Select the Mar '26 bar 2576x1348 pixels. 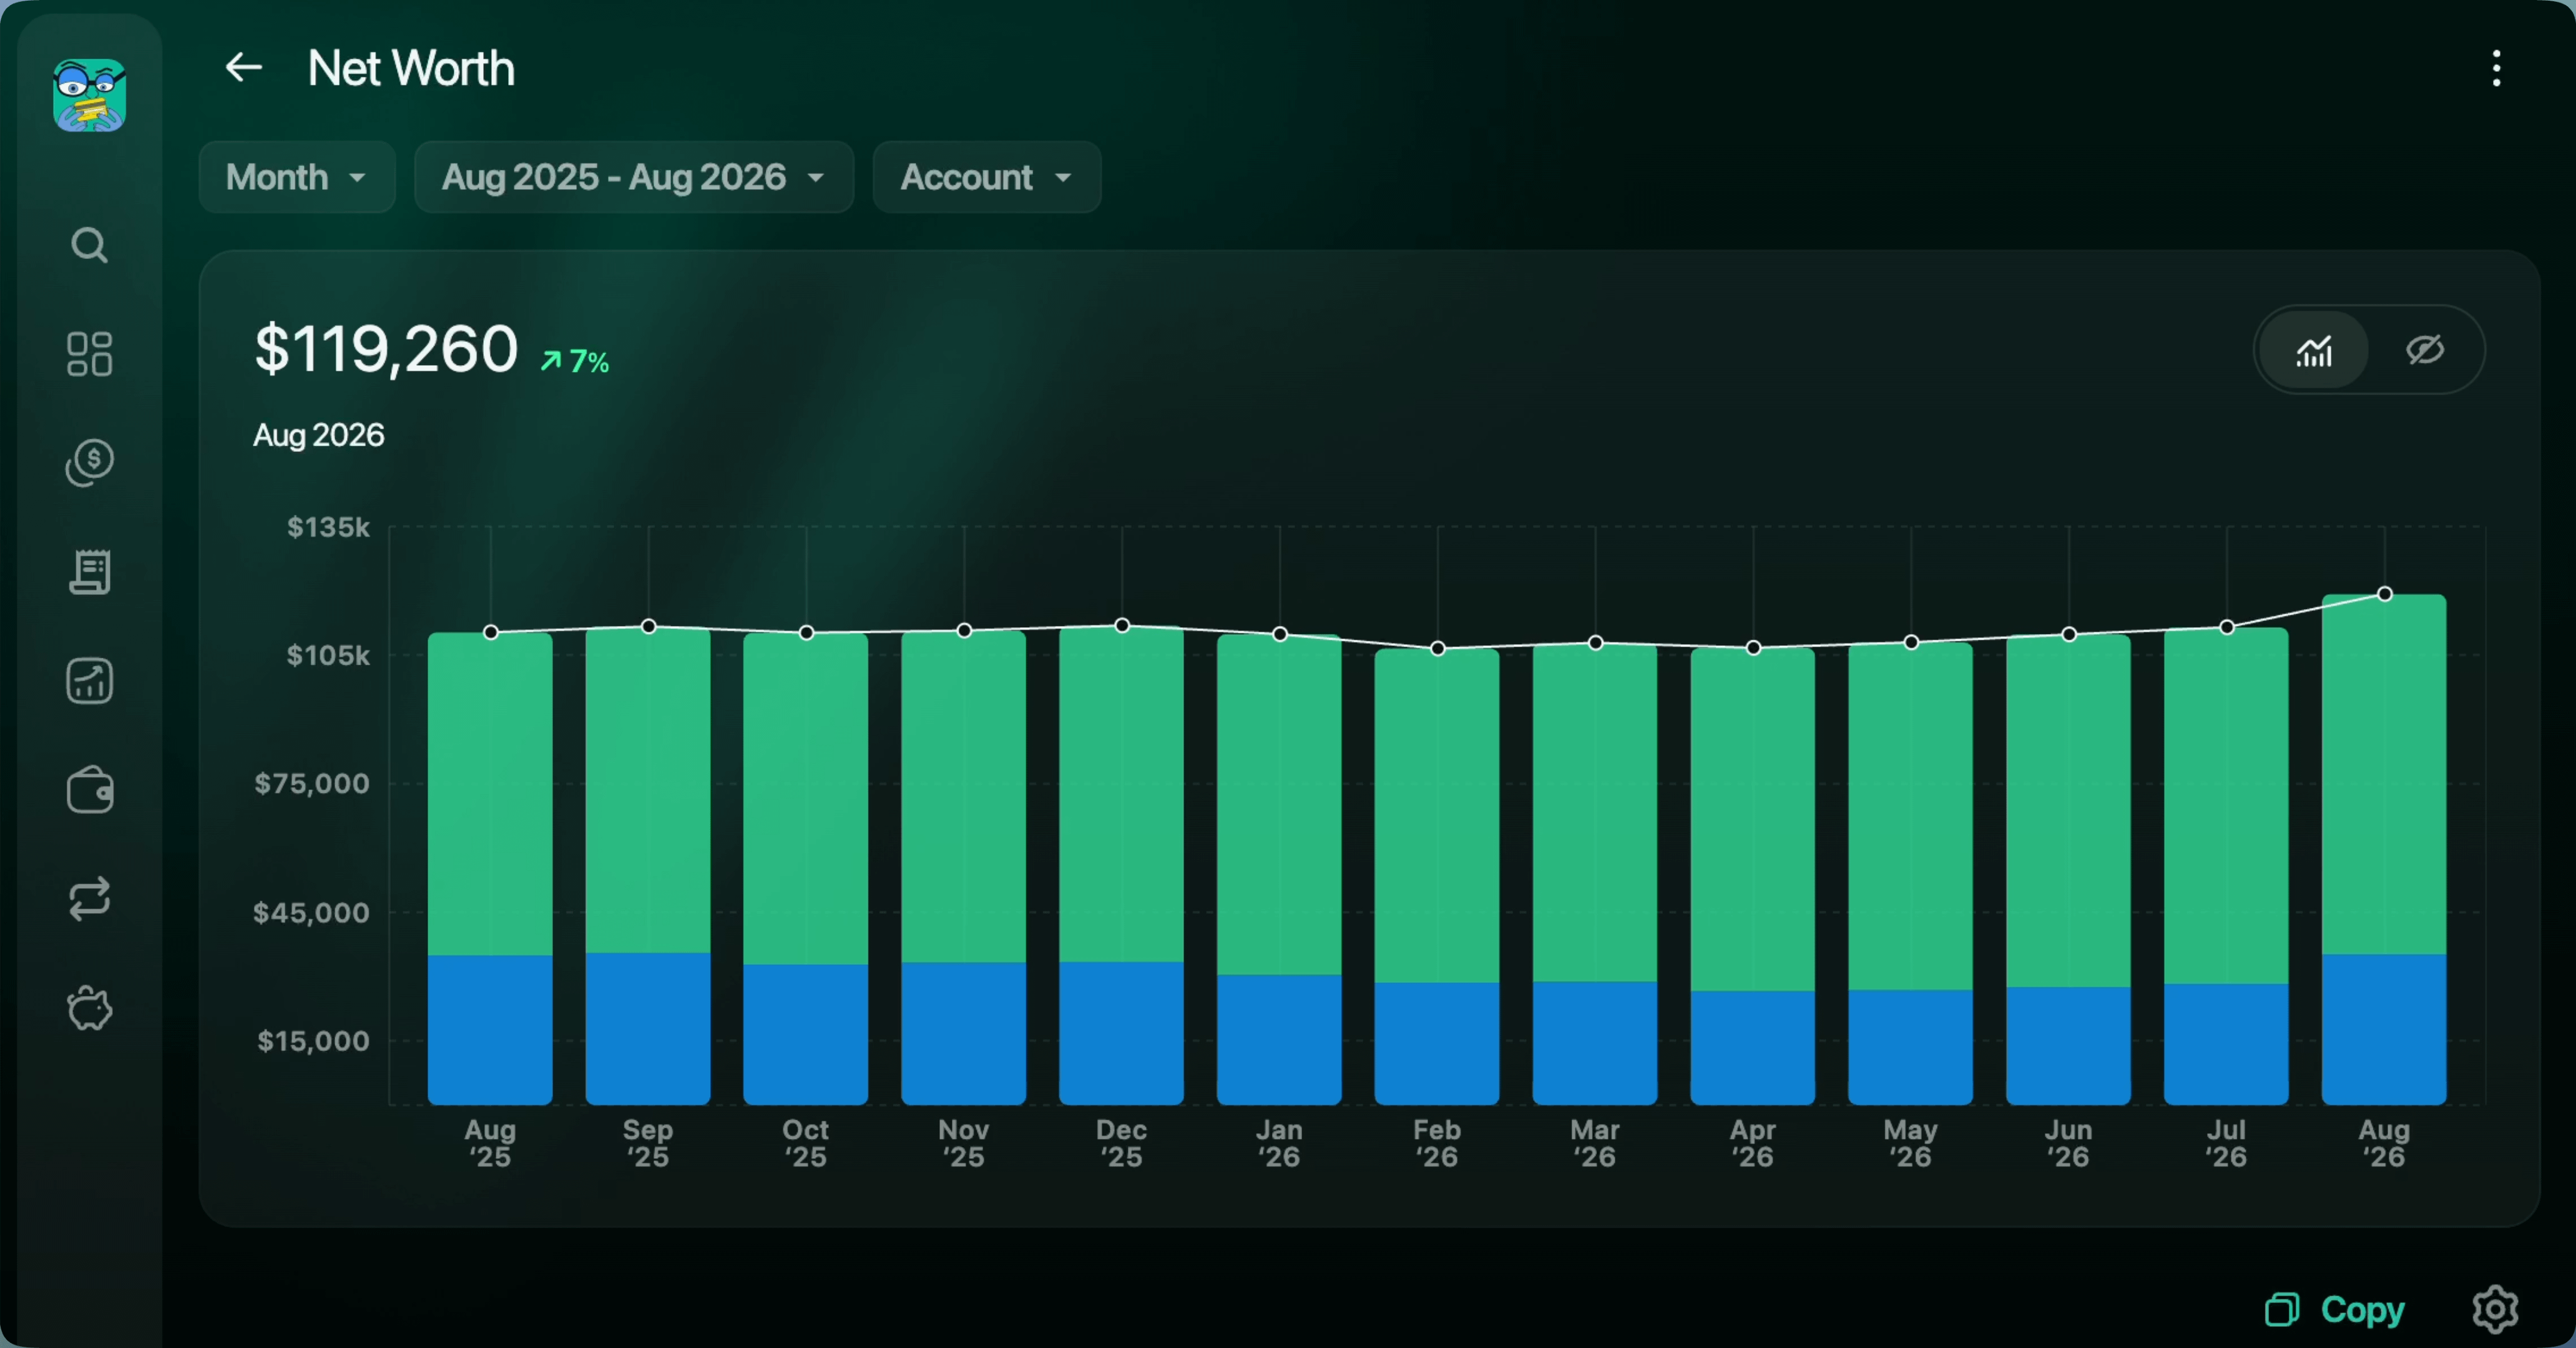(x=1595, y=874)
